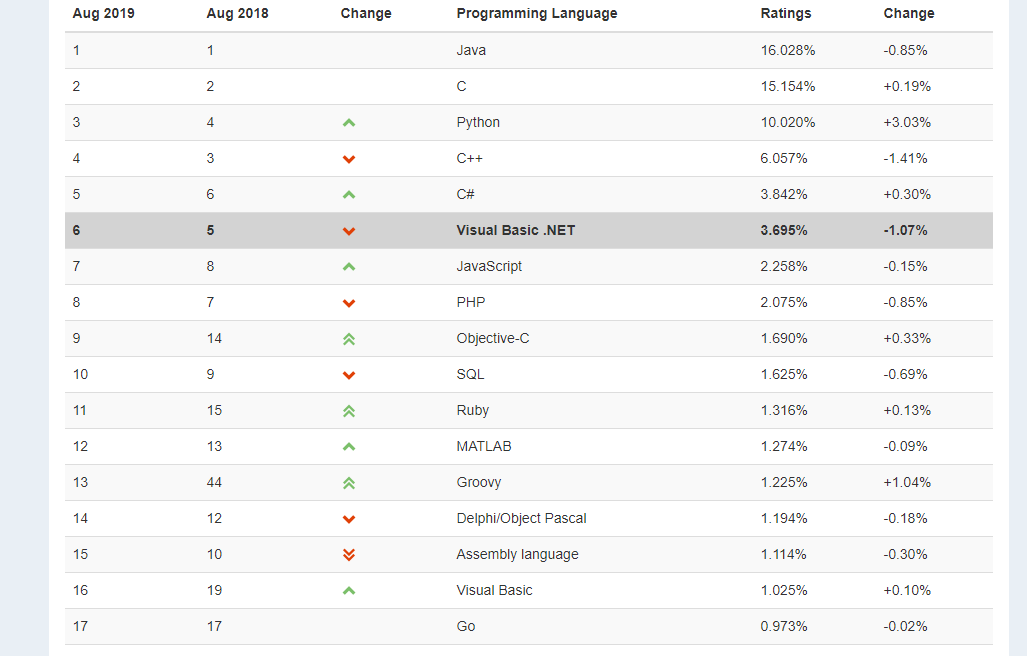Click the red down arrow beside C++

pos(349,159)
